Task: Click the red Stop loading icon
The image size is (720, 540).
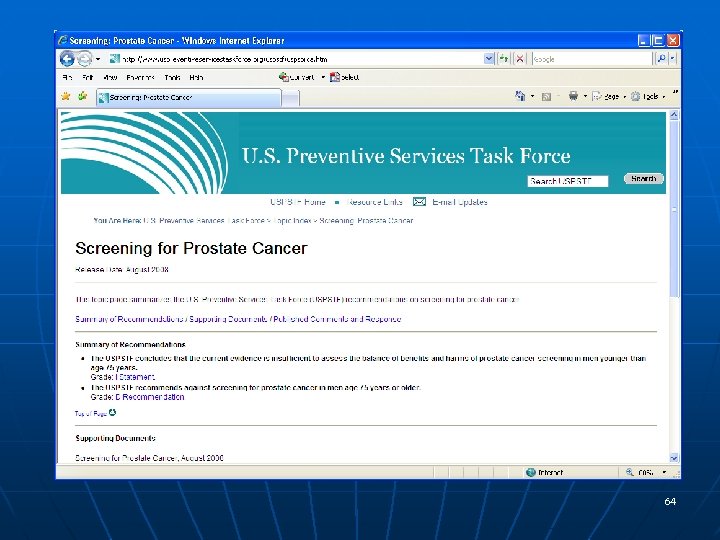Action: click(519, 59)
